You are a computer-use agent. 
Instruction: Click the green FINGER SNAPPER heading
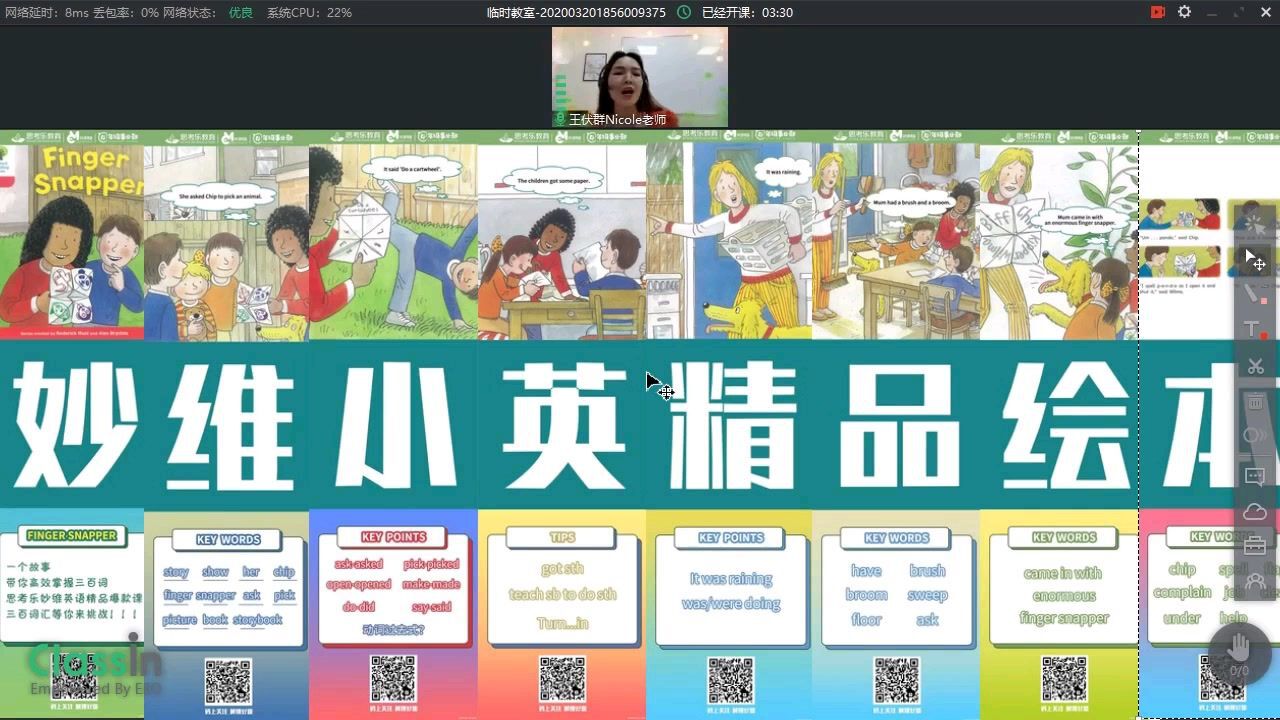[x=71, y=536]
